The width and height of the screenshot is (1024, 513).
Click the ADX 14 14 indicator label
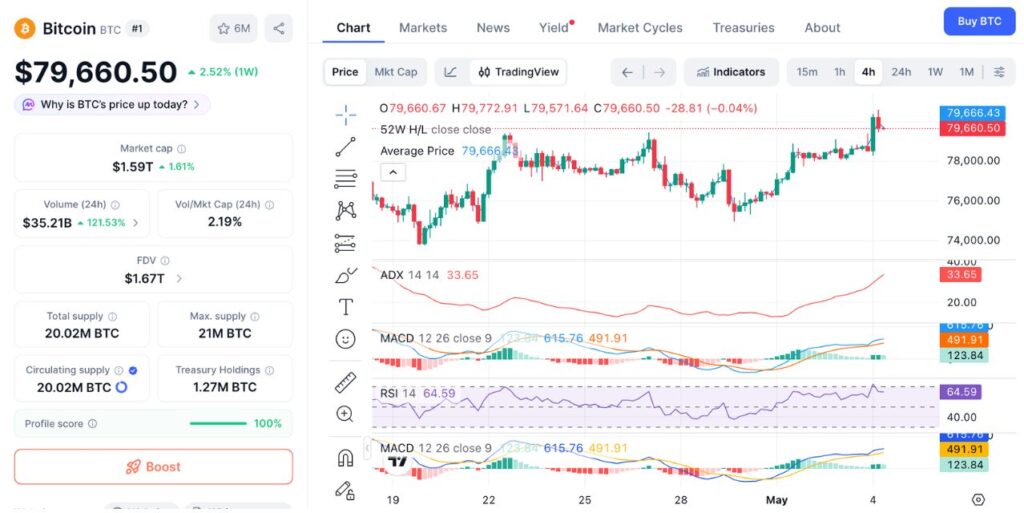point(409,275)
